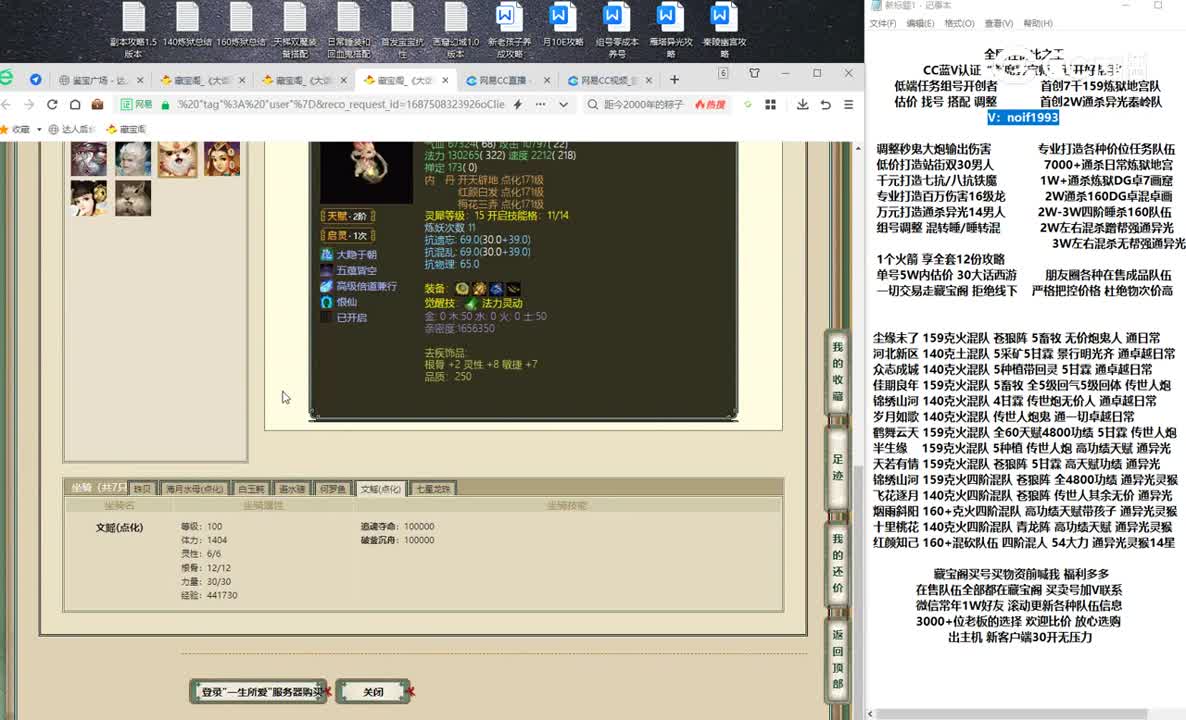Open the 副本攻略1.5版本 desktop file

[133, 30]
